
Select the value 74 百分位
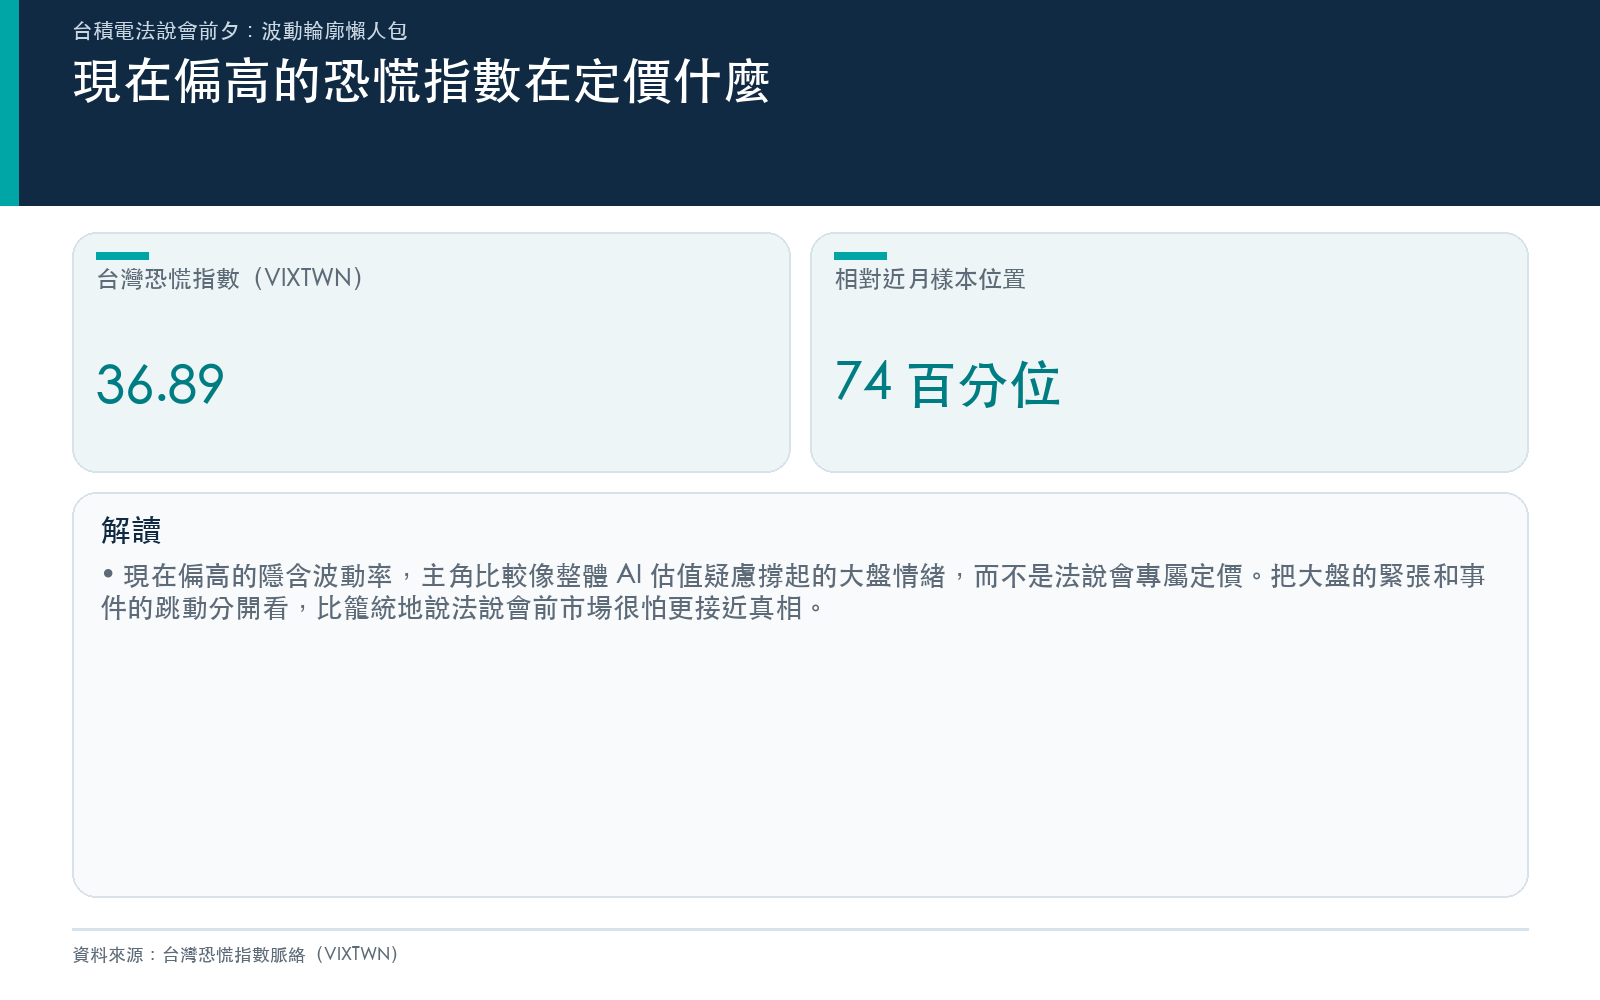pos(947,384)
